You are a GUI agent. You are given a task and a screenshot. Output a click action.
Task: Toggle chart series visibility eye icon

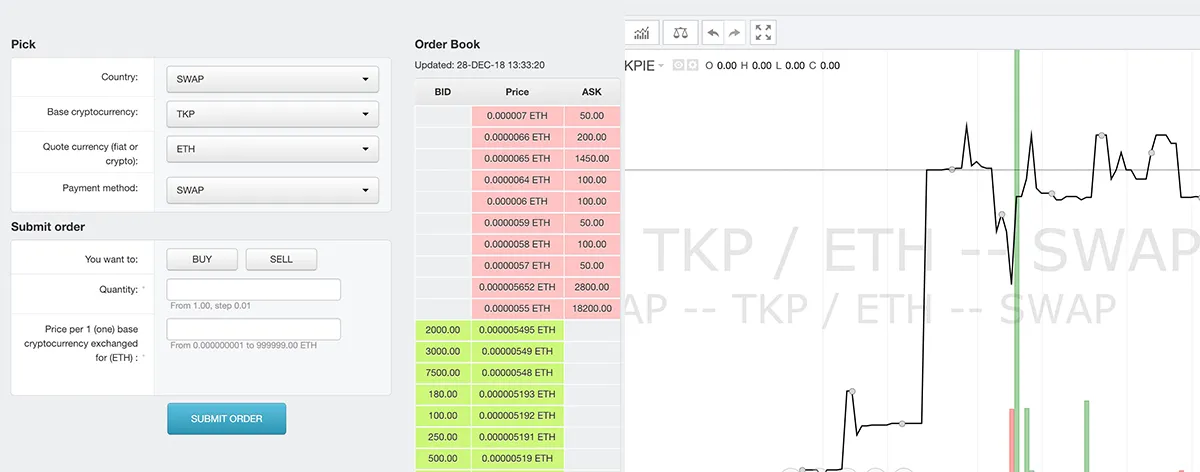(677, 65)
